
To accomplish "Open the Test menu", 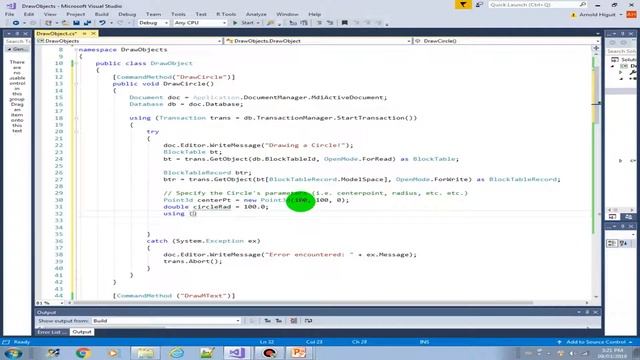I will (201, 14).
